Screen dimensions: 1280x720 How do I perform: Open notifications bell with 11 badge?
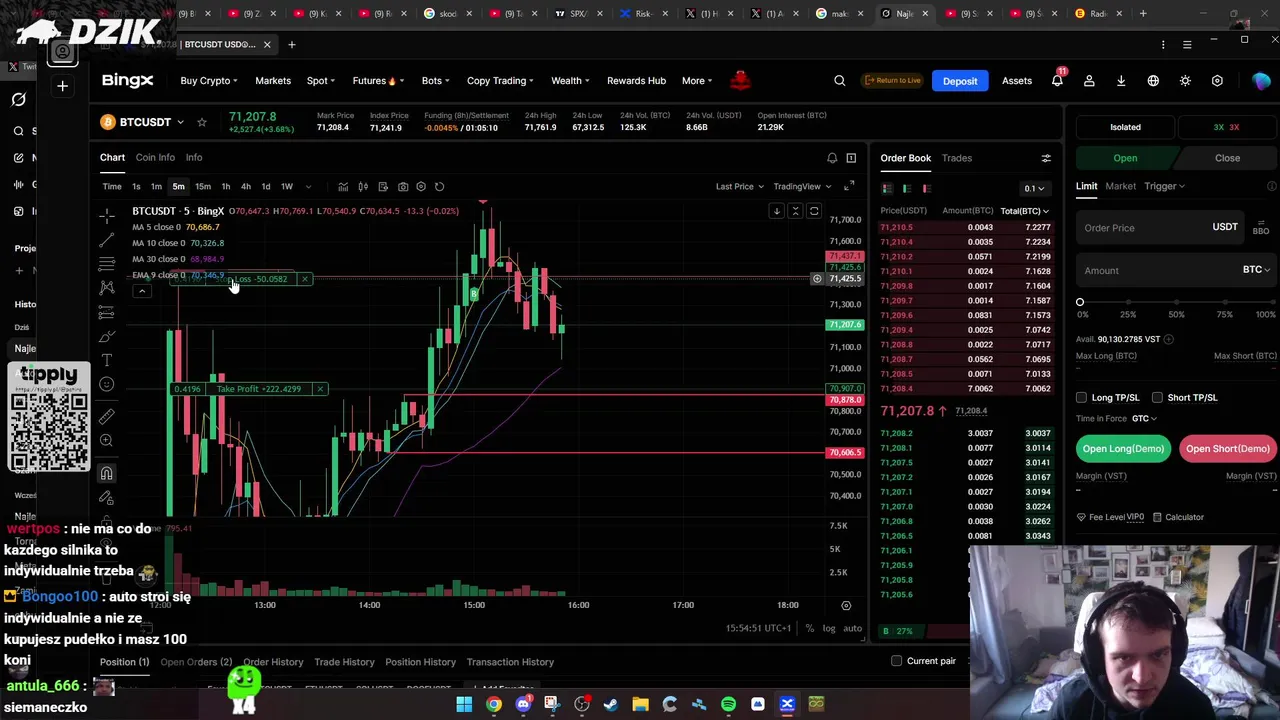(x=1057, y=80)
